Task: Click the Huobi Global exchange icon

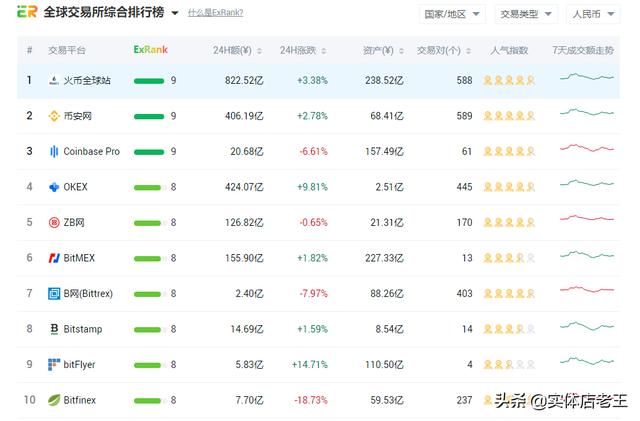Action: pos(54,80)
